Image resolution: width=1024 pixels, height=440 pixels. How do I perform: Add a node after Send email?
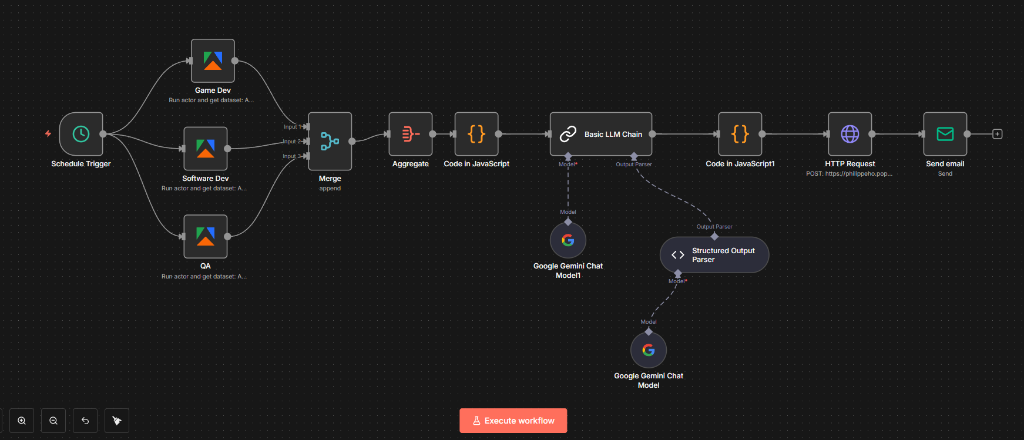pos(997,134)
